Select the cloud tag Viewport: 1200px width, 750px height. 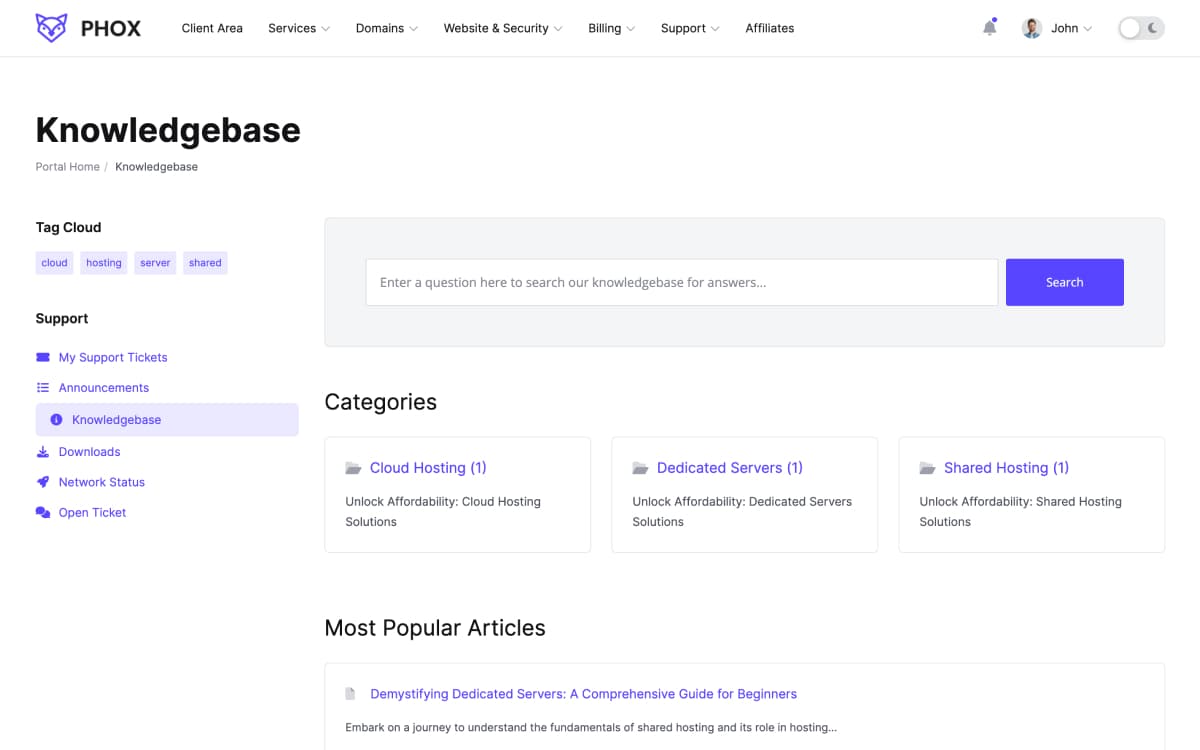click(x=55, y=263)
